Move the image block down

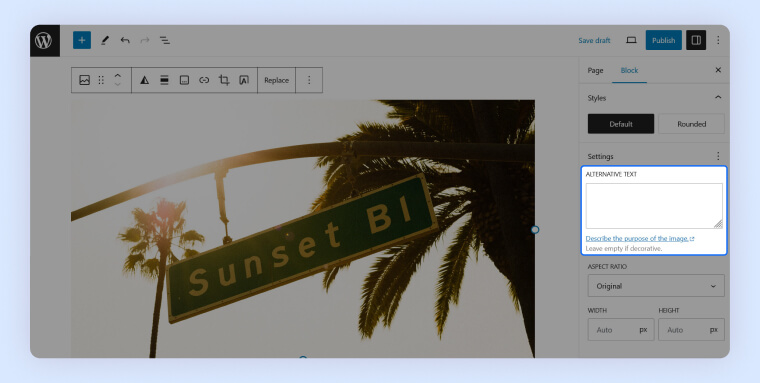click(x=117, y=84)
